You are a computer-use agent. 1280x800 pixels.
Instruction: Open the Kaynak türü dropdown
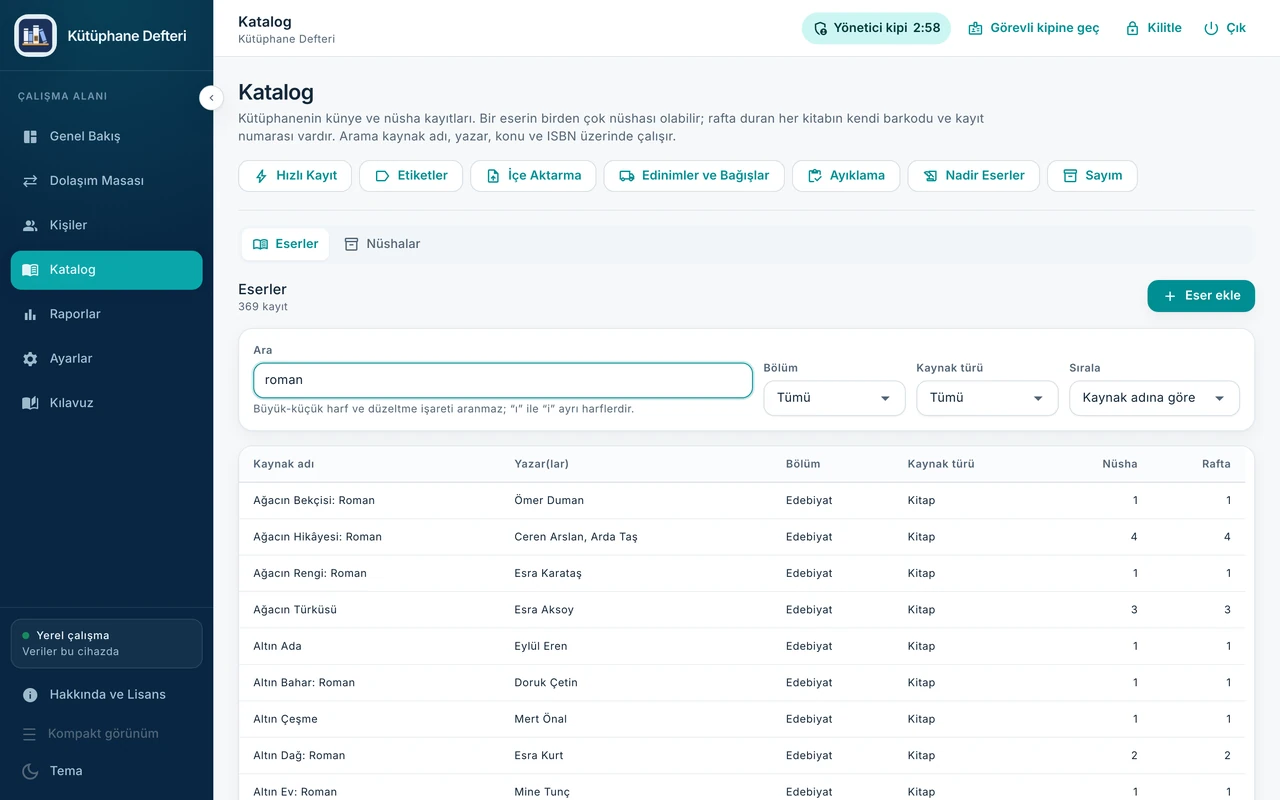point(987,398)
